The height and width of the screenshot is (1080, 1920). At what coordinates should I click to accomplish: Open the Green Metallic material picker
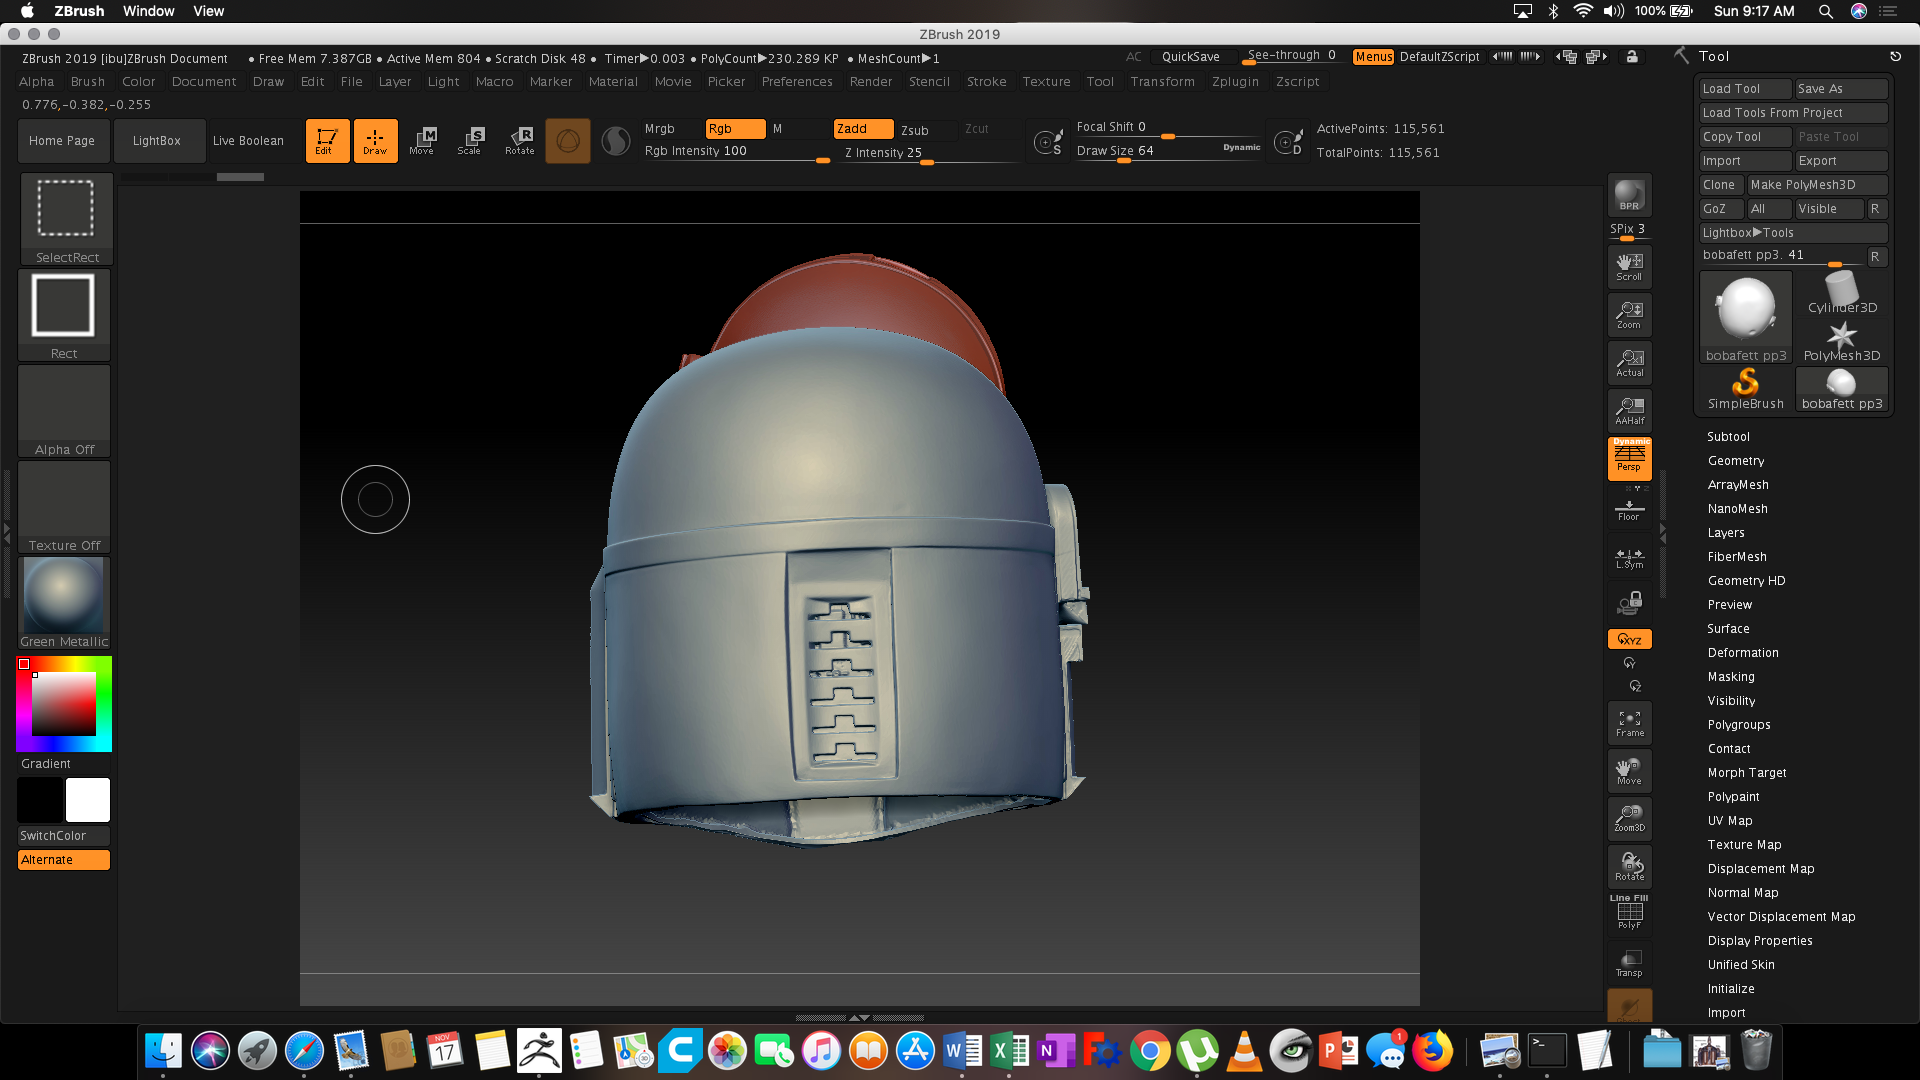click(64, 602)
